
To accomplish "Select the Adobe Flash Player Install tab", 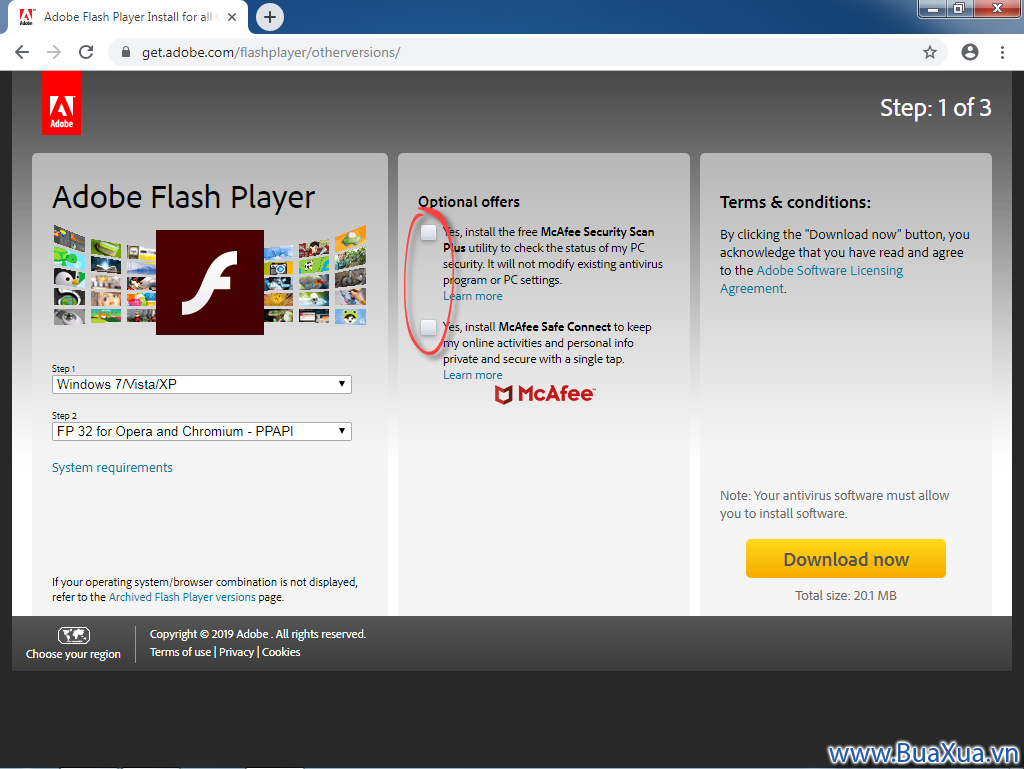I will [x=127, y=17].
